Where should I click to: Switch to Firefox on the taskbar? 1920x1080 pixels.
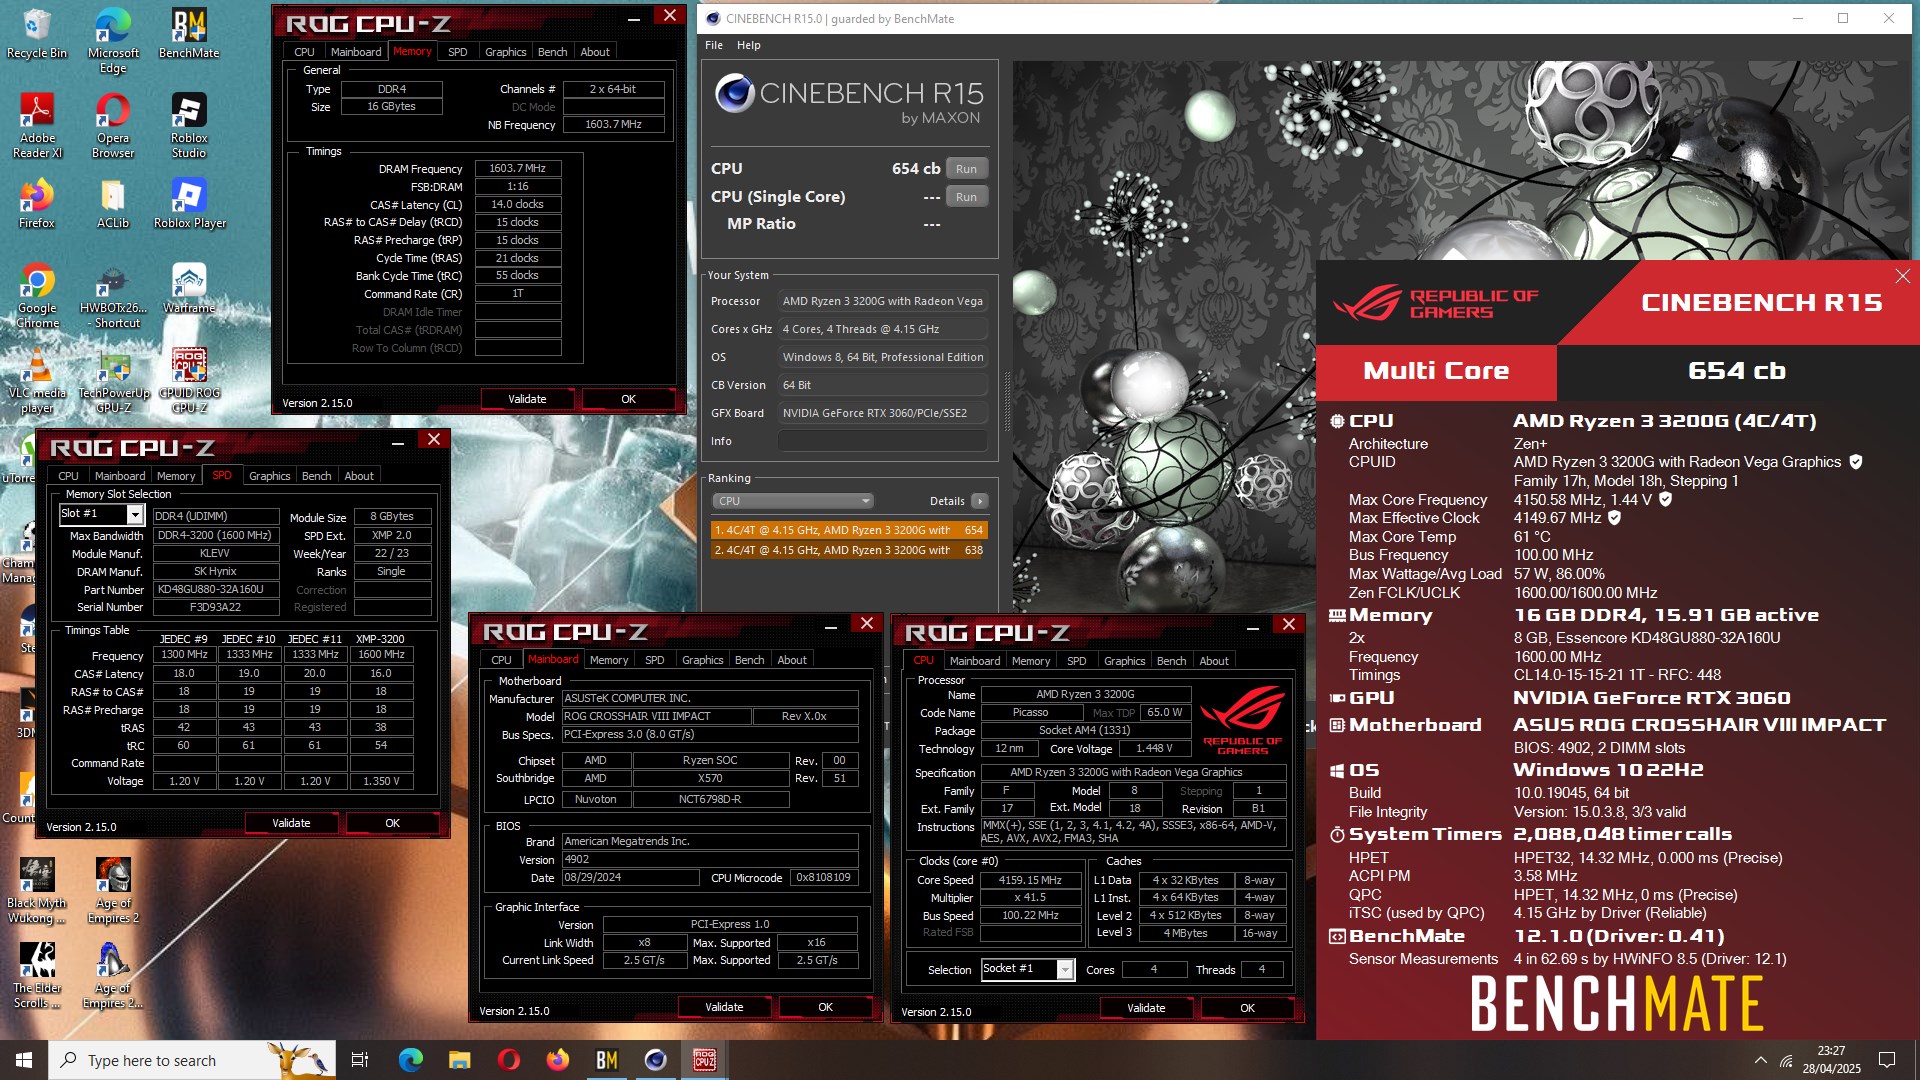click(x=557, y=1060)
